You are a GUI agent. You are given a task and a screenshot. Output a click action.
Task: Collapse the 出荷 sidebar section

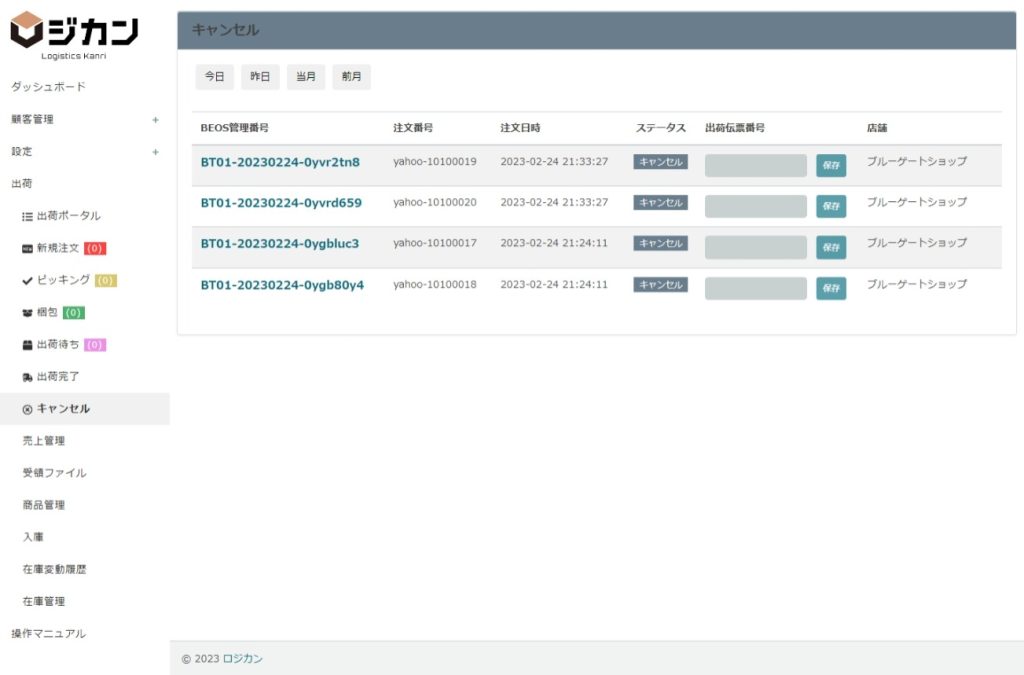coord(22,184)
